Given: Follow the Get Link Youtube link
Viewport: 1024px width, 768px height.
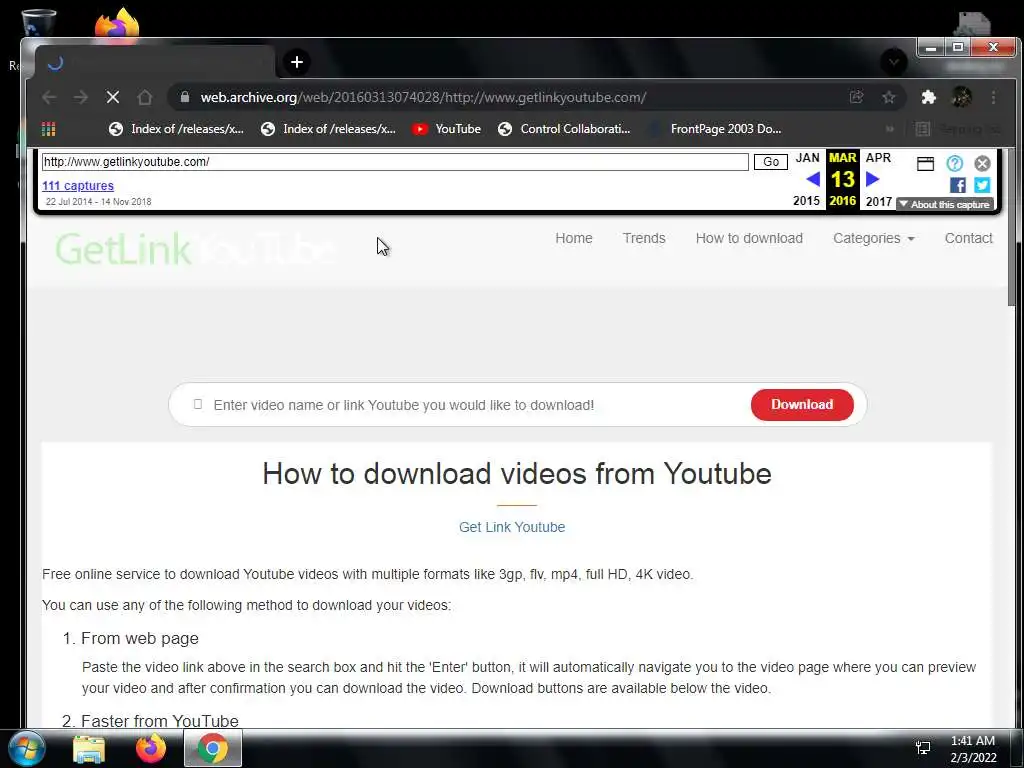Looking at the screenshot, I should [x=512, y=527].
